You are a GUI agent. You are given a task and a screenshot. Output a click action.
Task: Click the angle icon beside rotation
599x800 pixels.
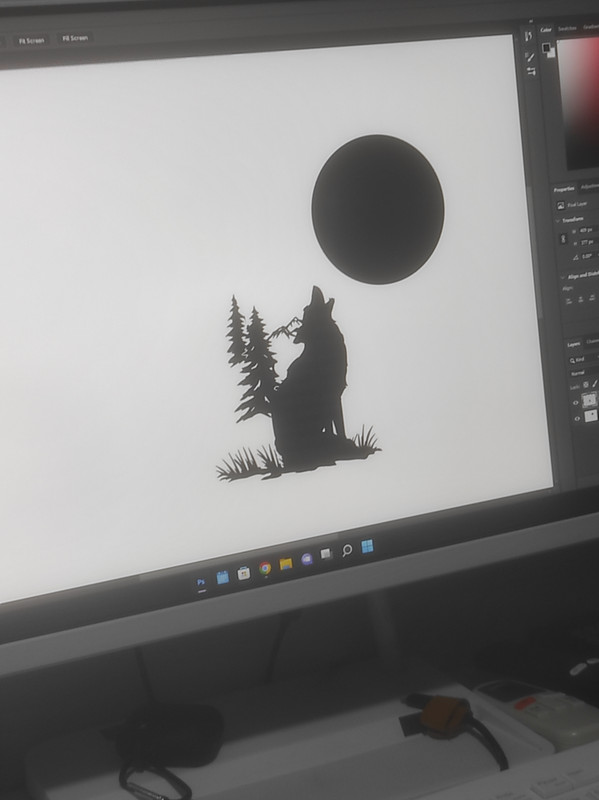[x=576, y=257]
